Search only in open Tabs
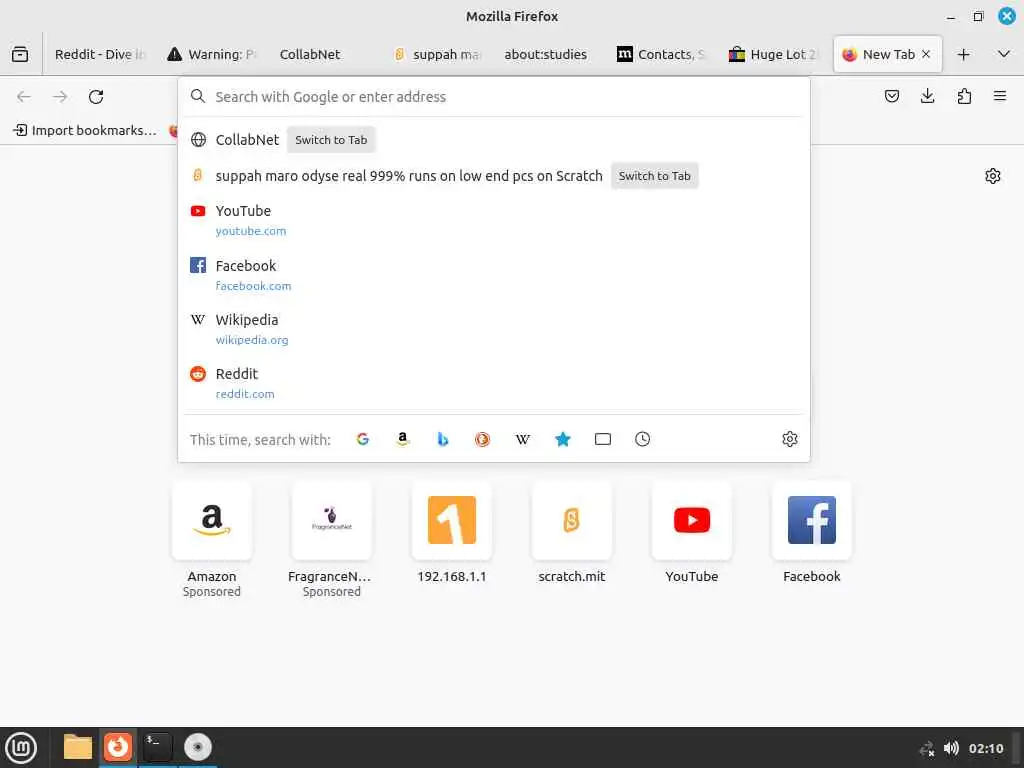Image resolution: width=1024 pixels, height=768 pixels. tap(603, 440)
